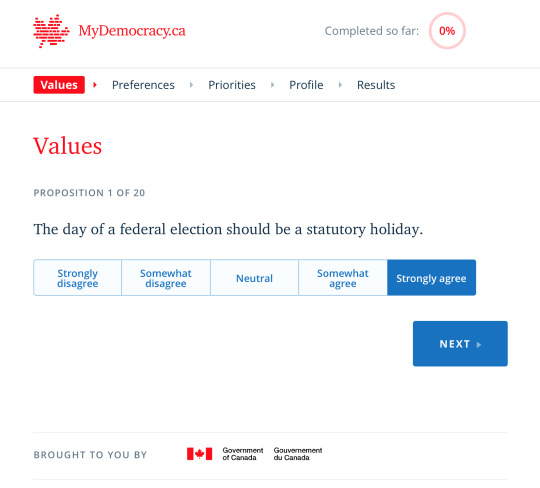Viewport: 540px width, 488px height.
Task: Click the MyDemocracy.ca site title text
Action: (132, 31)
